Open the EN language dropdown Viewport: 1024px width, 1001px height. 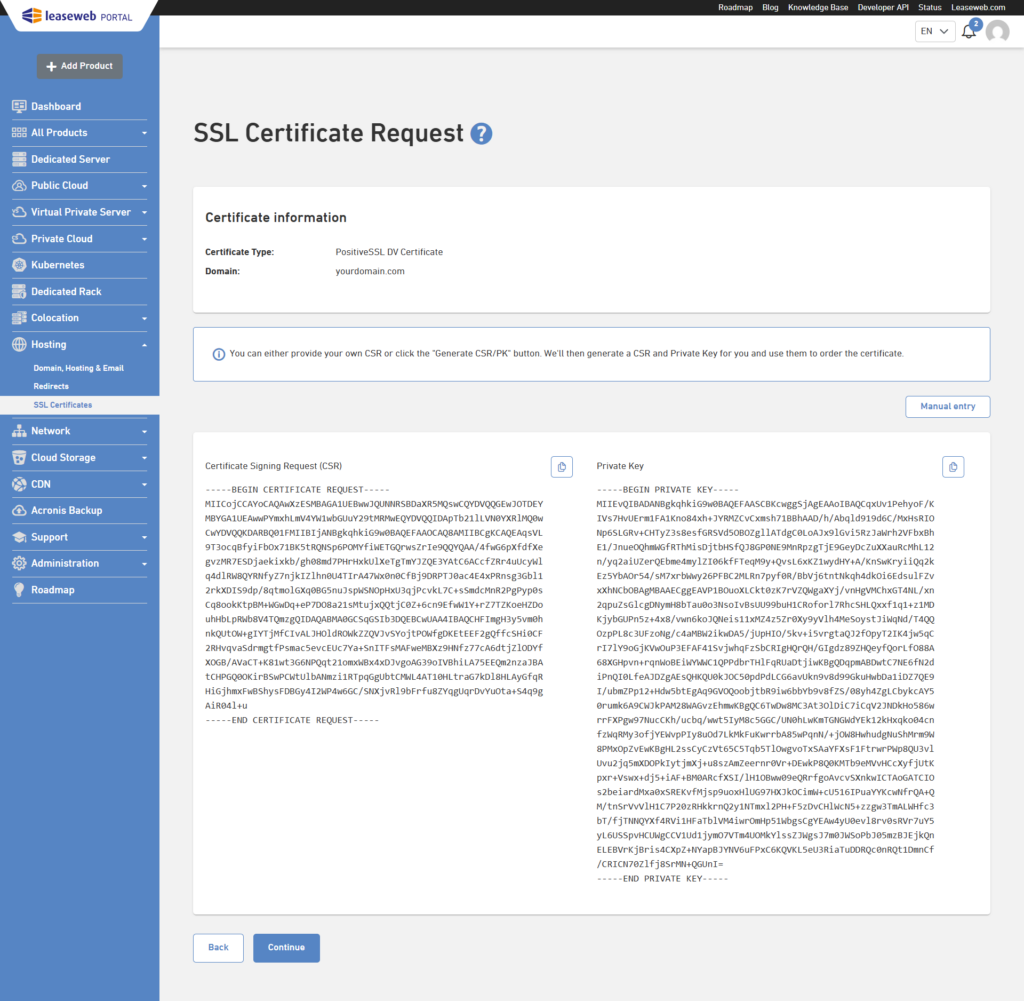(x=934, y=31)
